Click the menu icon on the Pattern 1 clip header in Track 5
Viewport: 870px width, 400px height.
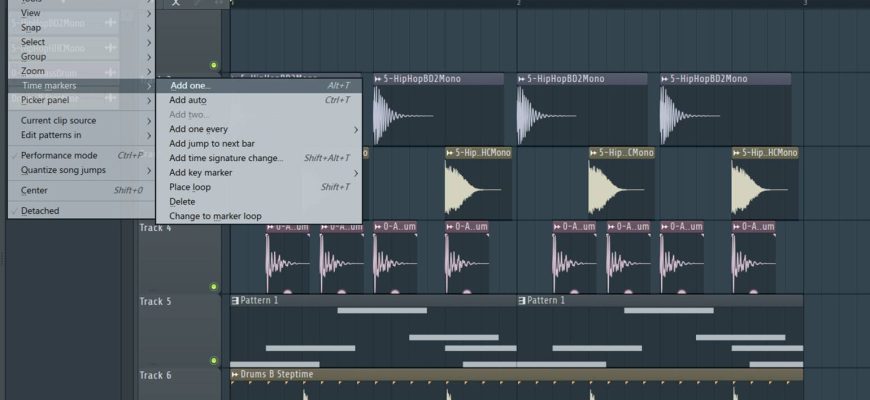[236, 301]
